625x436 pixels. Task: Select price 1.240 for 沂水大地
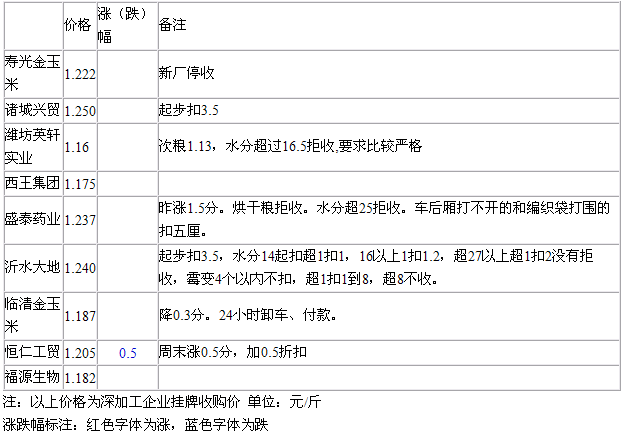point(80,268)
